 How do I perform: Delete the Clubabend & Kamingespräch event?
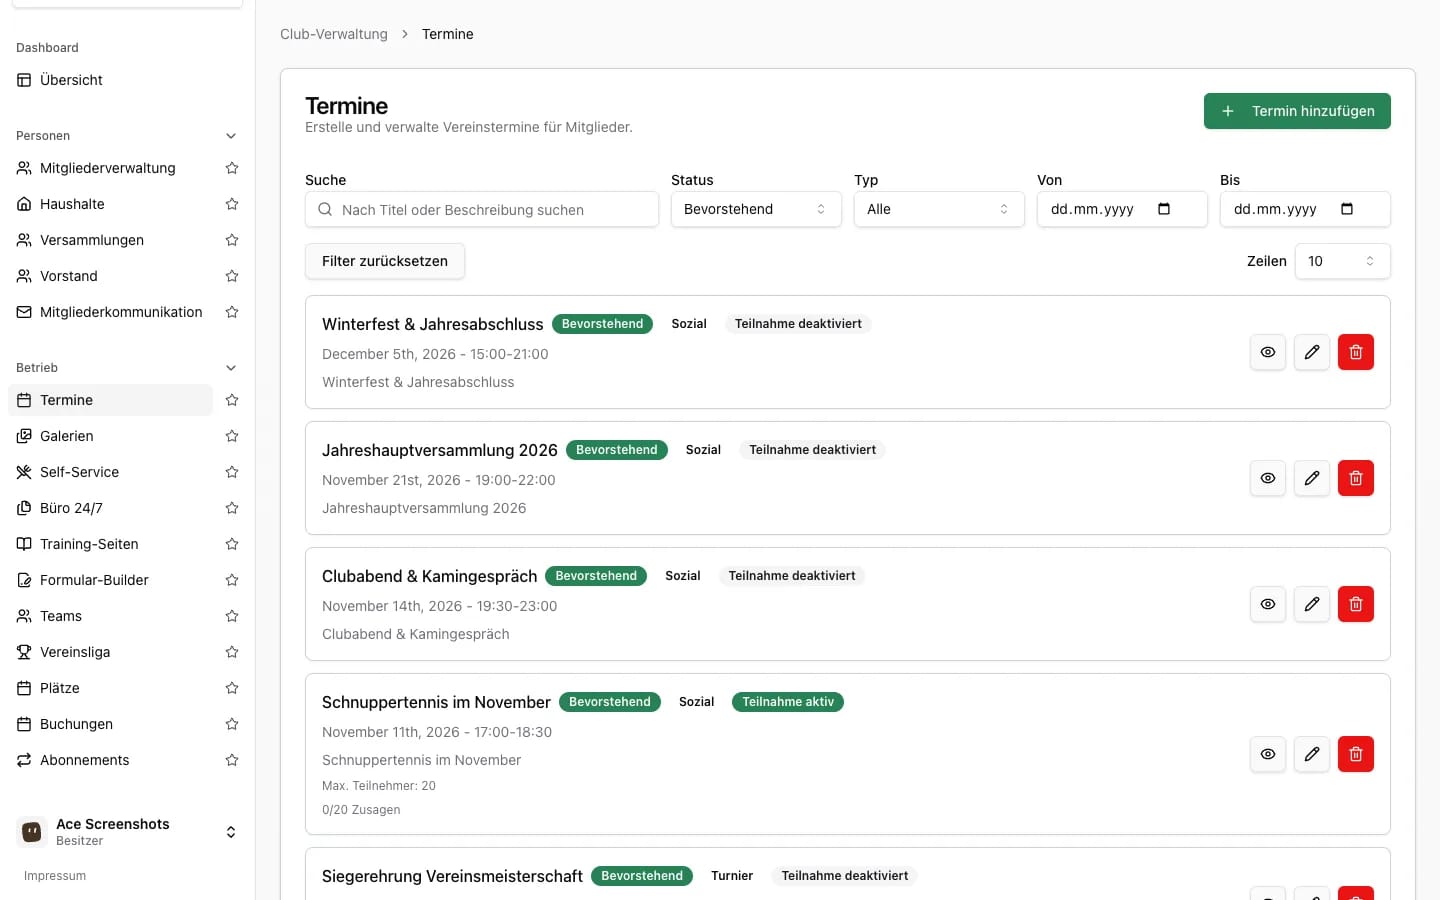coord(1356,604)
